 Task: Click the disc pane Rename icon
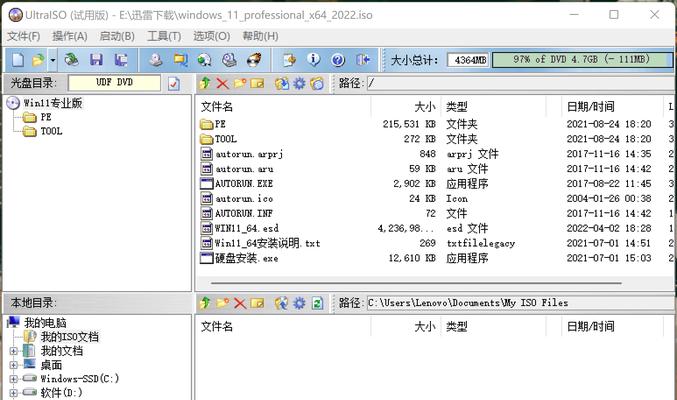(x=257, y=83)
